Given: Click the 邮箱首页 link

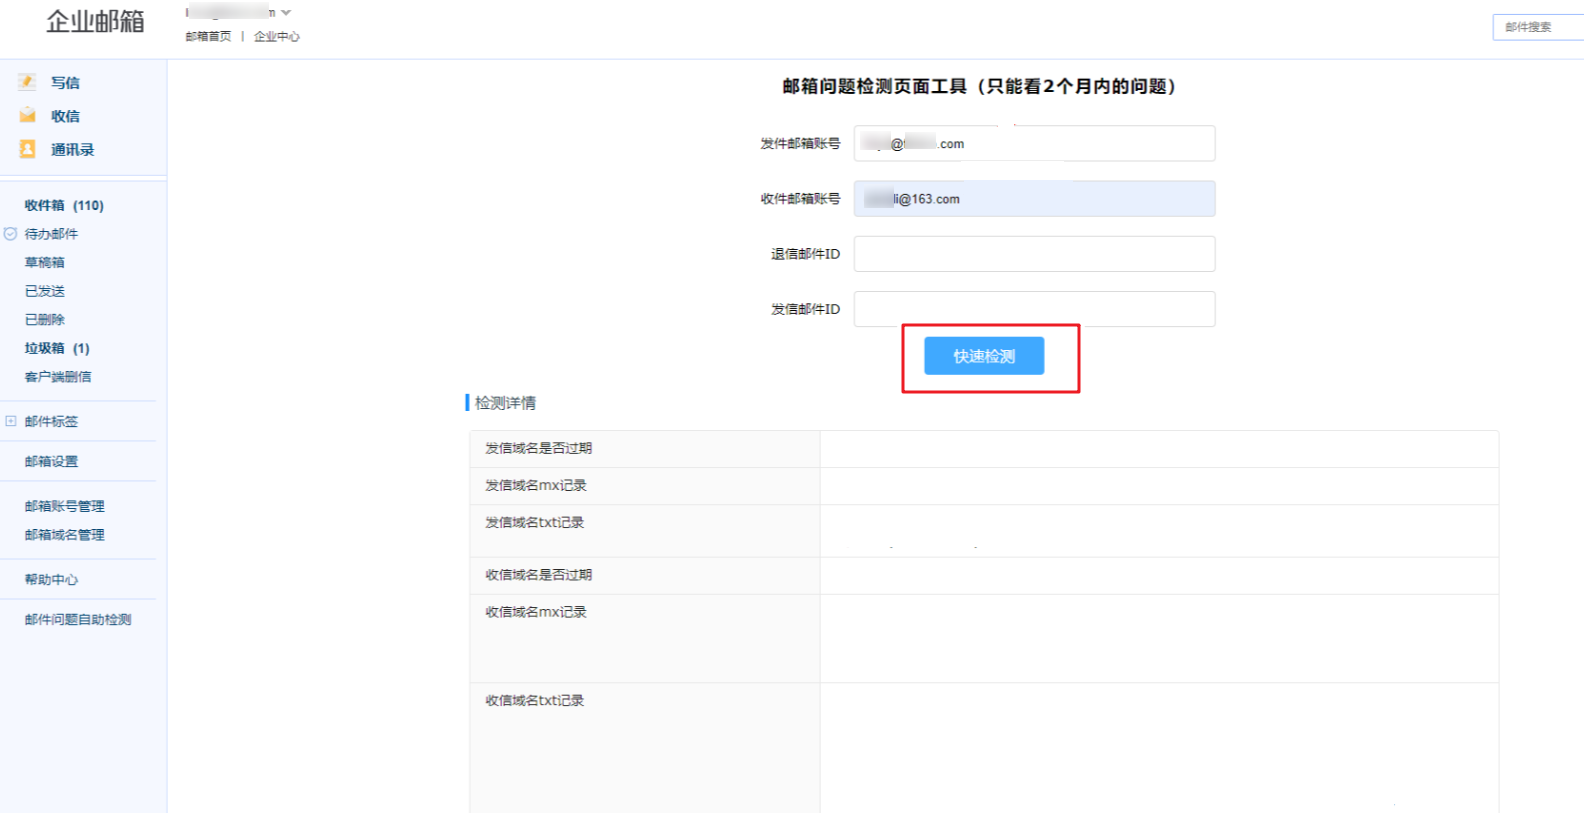Looking at the screenshot, I should 208,36.
